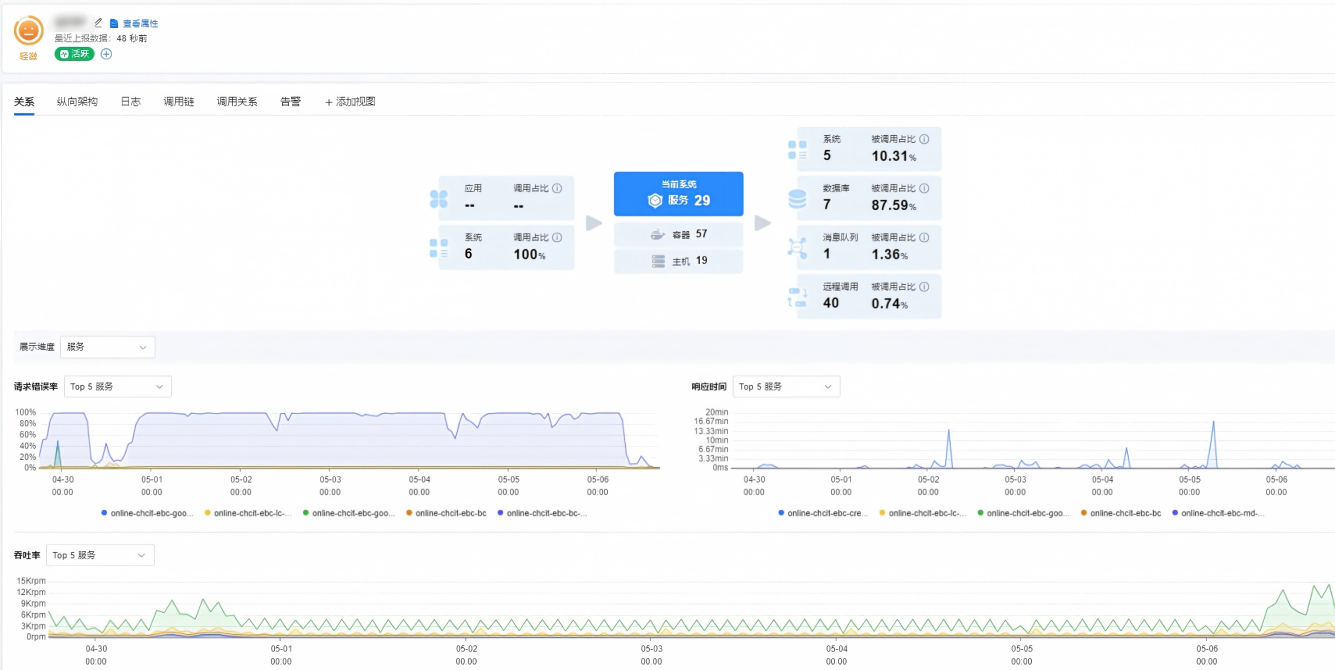Screen dimensions: 1335x670
Task: Click the 容器 docker whale icon
Action: 658,235
